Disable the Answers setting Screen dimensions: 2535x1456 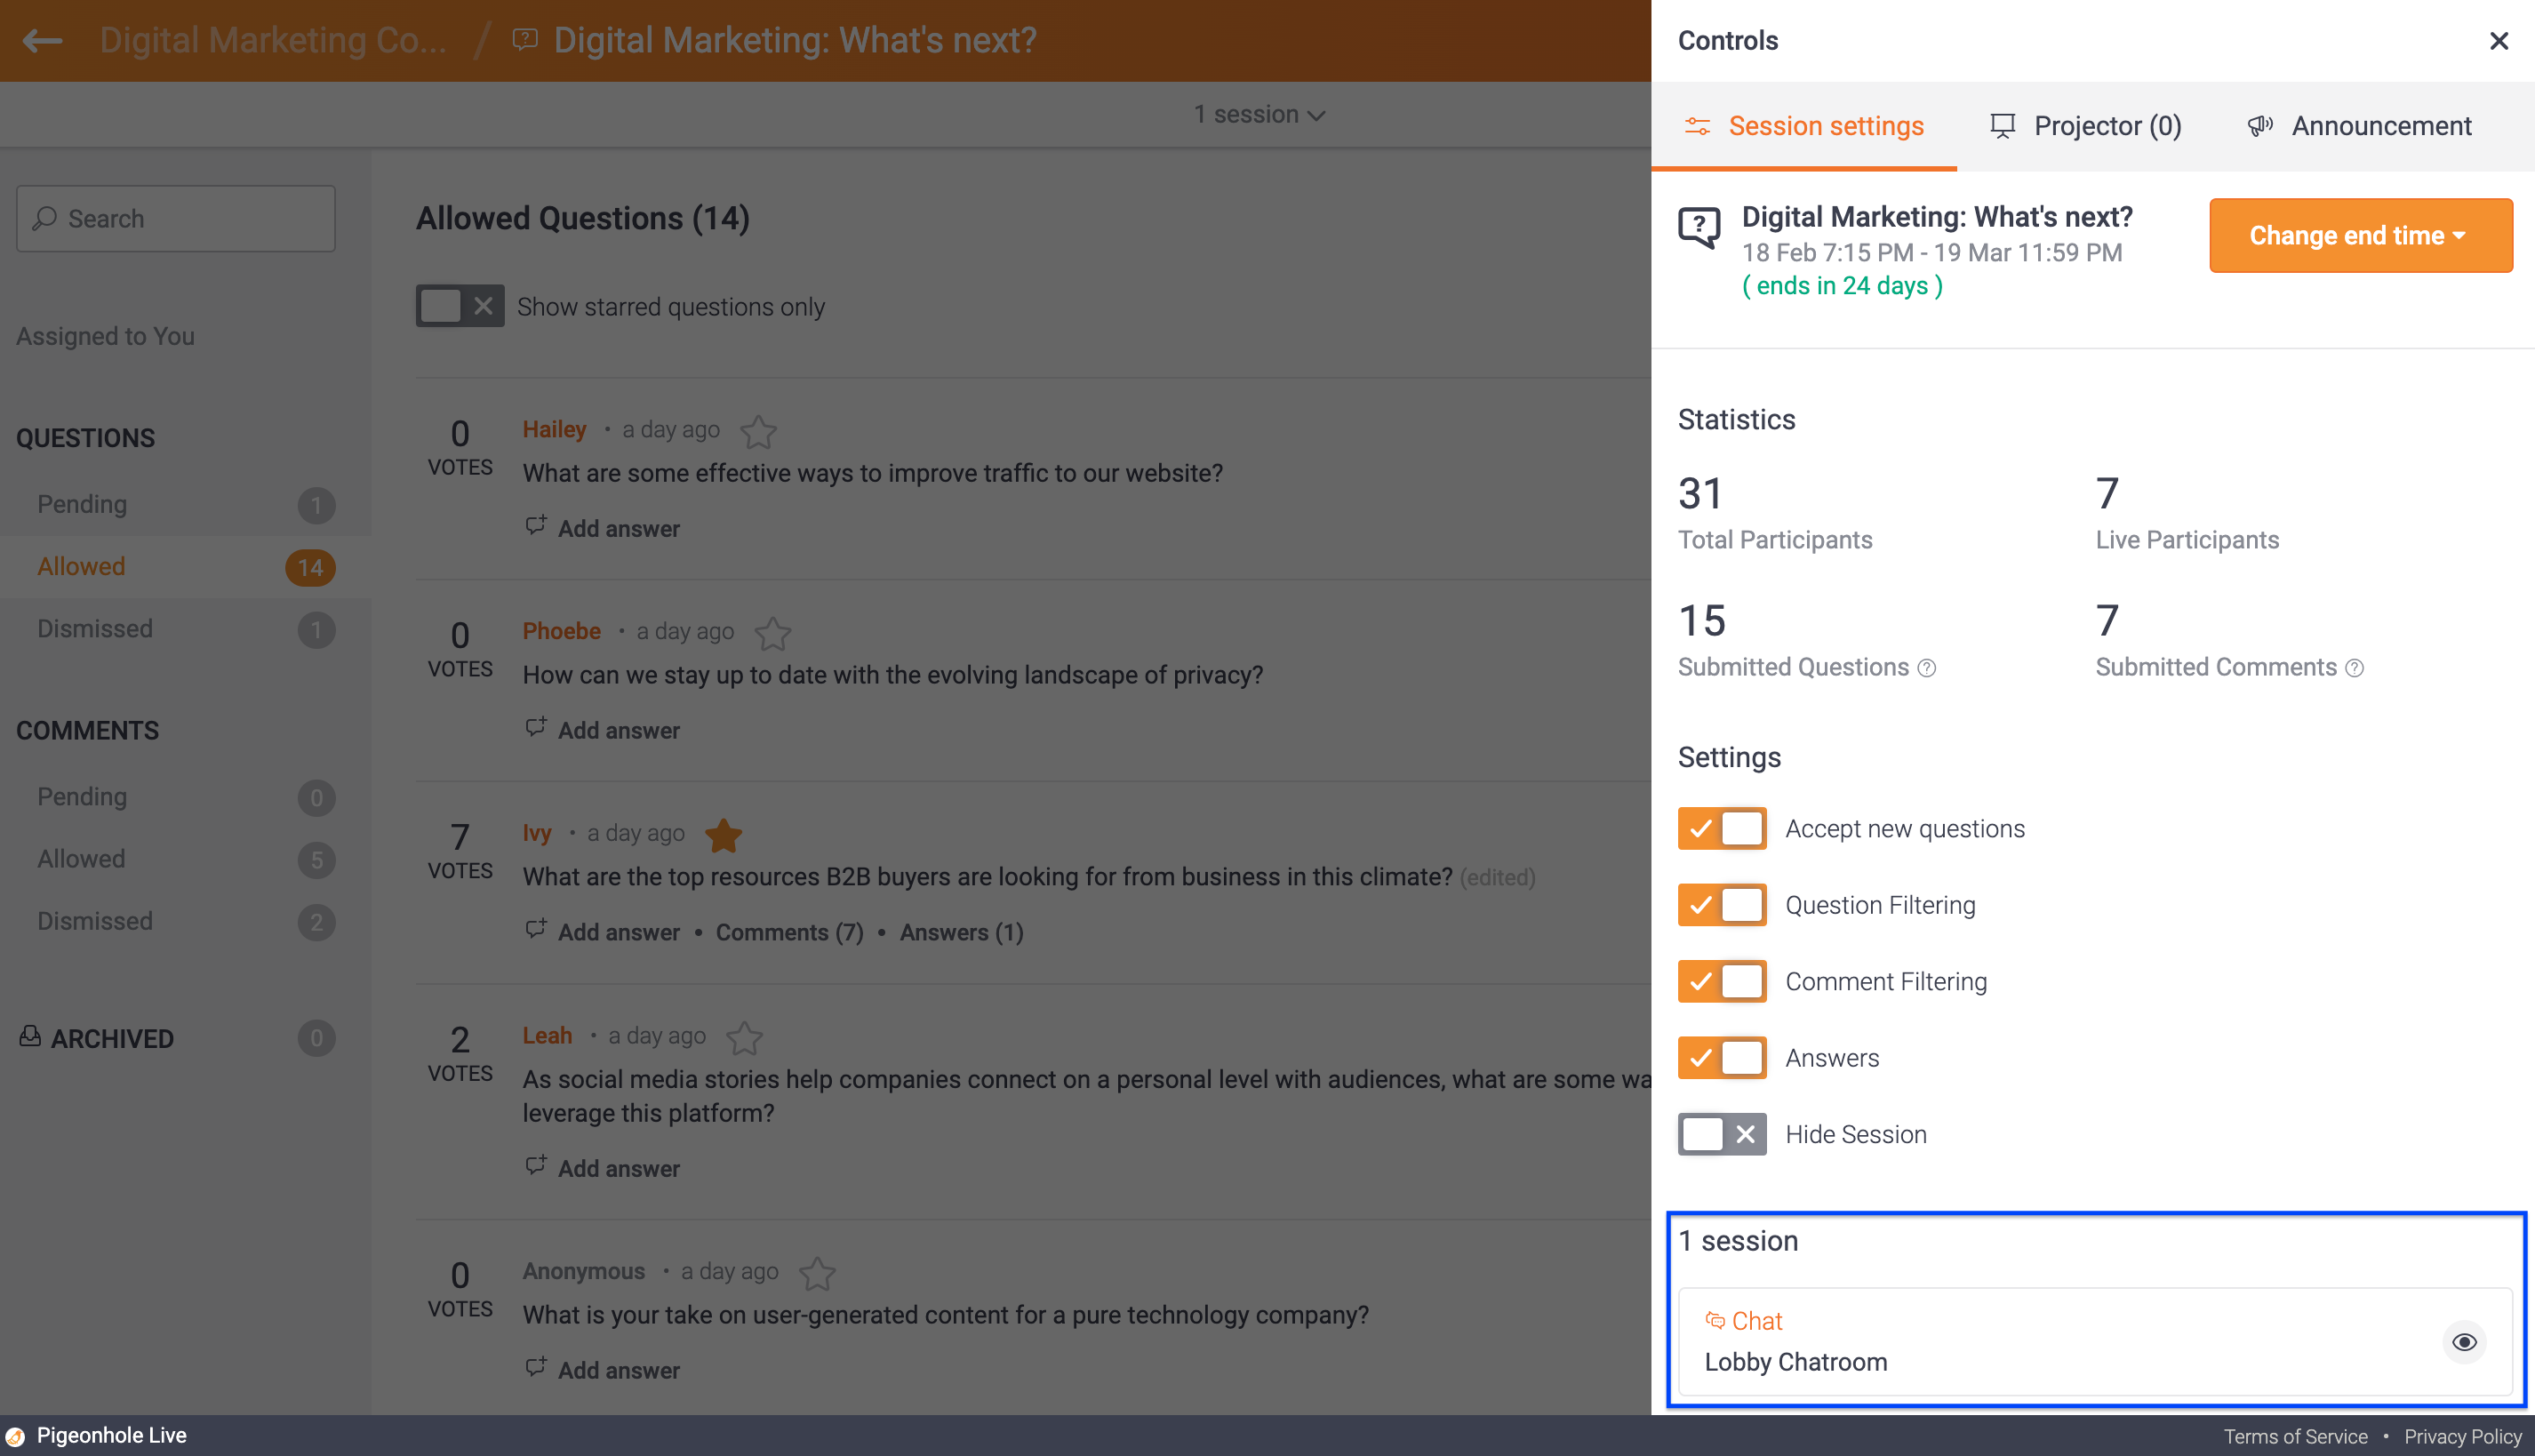pyautogui.click(x=1721, y=1057)
